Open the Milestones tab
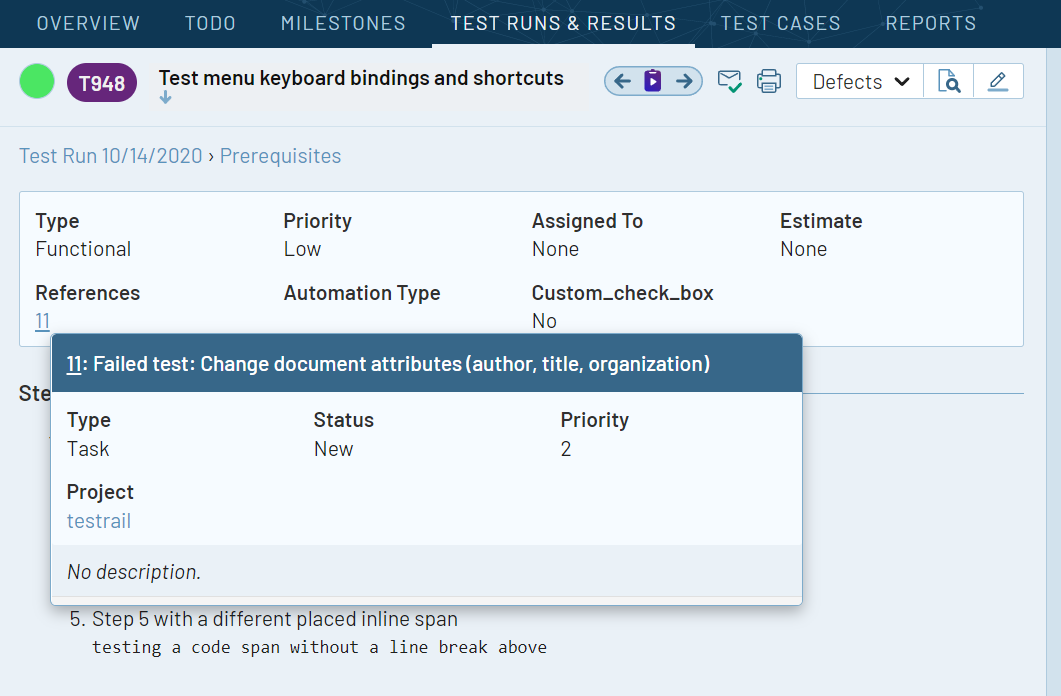1061x696 pixels. pyautogui.click(x=343, y=22)
